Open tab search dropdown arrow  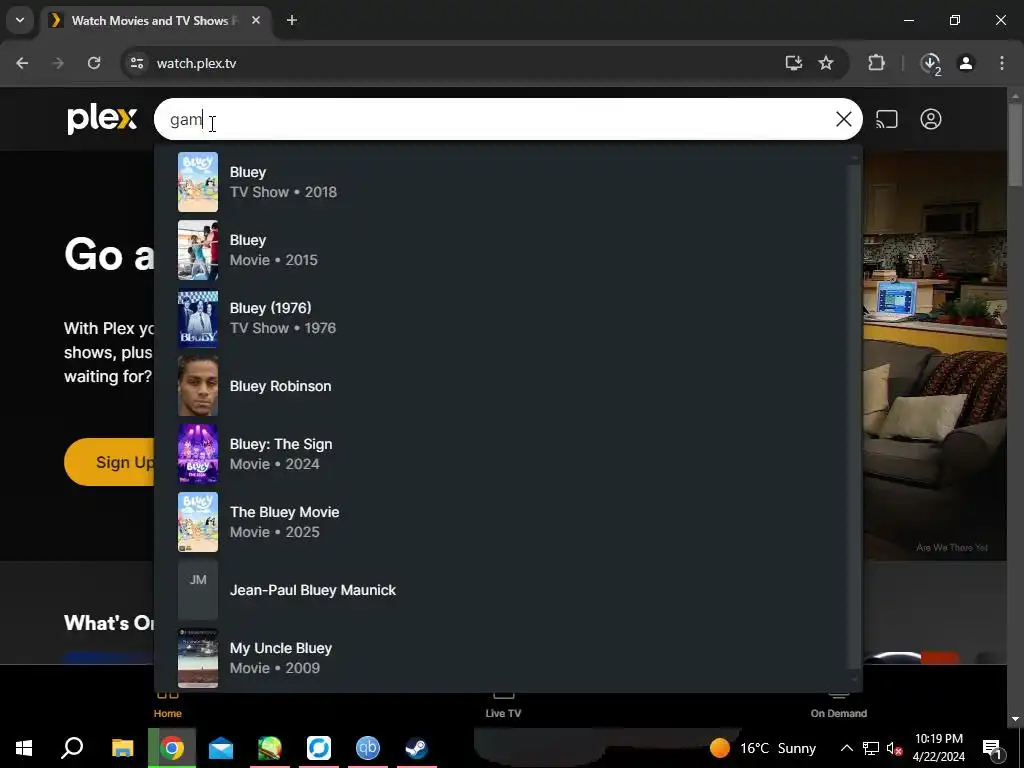pos(20,20)
